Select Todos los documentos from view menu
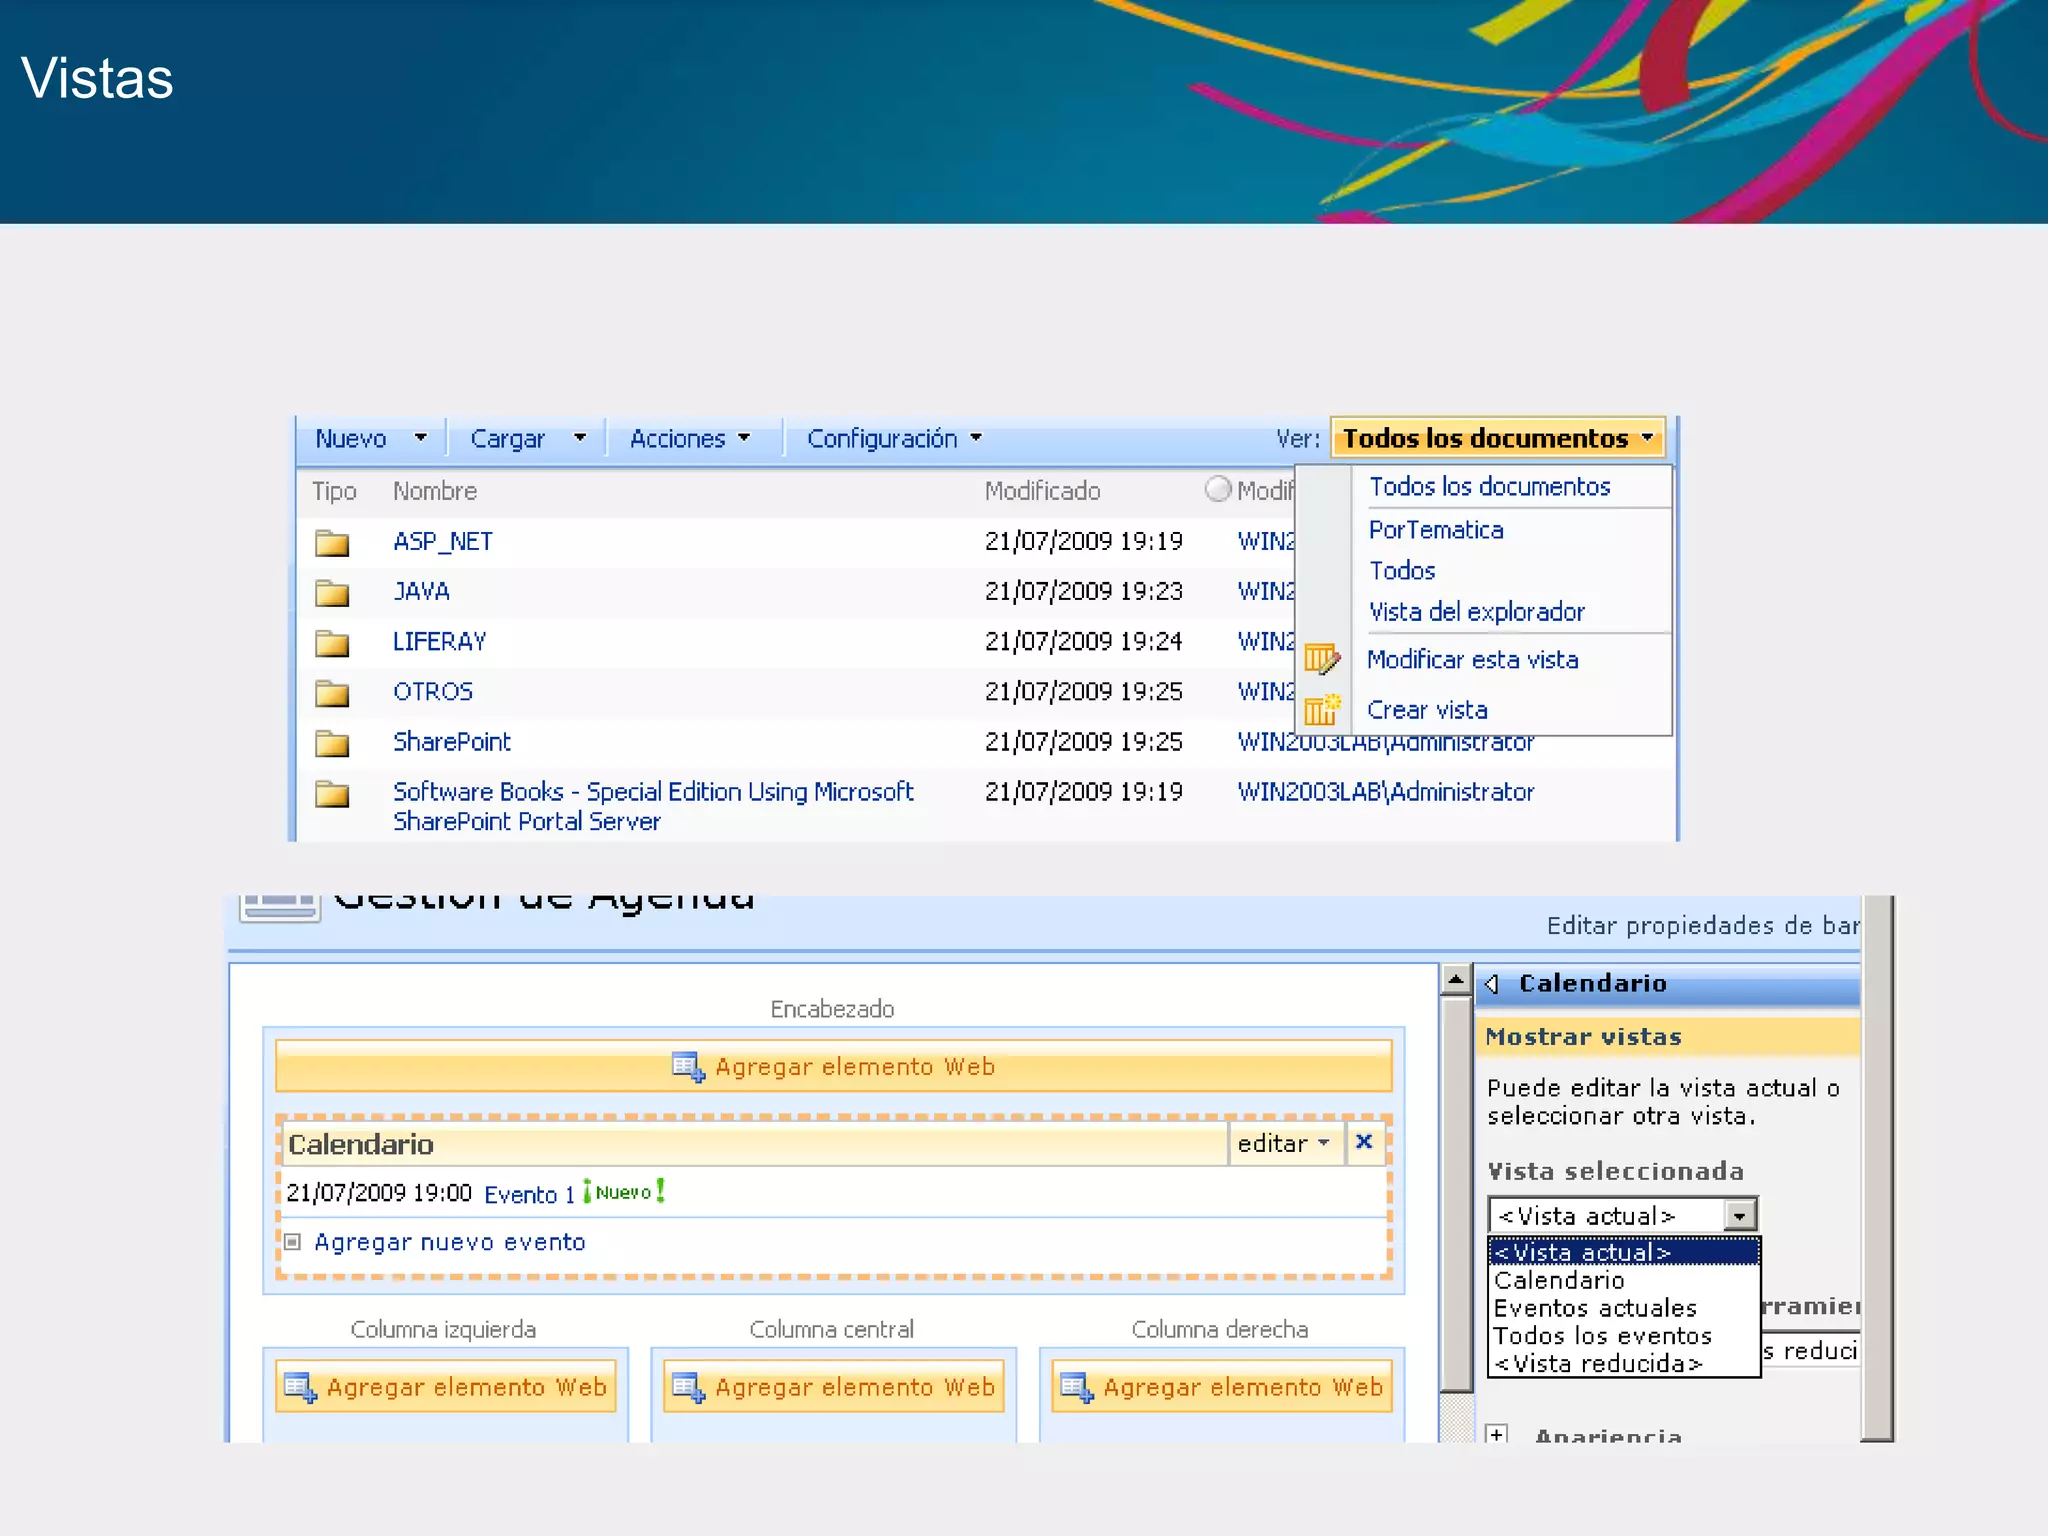The width and height of the screenshot is (2048, 1536). pyautogui.click(x=1489, y=487)
